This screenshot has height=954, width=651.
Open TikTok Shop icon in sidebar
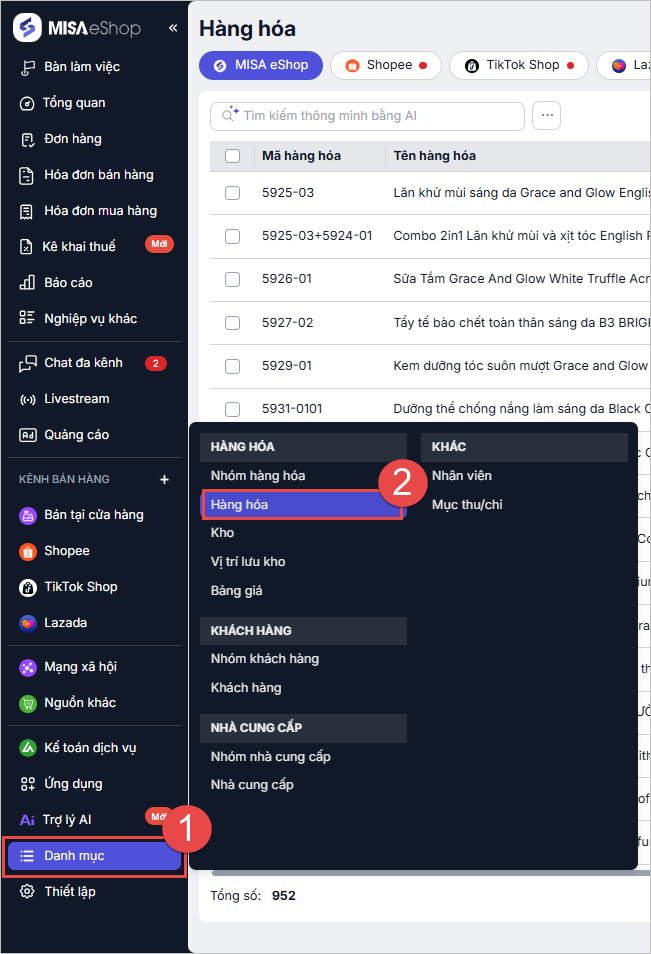tap(28, 588)
